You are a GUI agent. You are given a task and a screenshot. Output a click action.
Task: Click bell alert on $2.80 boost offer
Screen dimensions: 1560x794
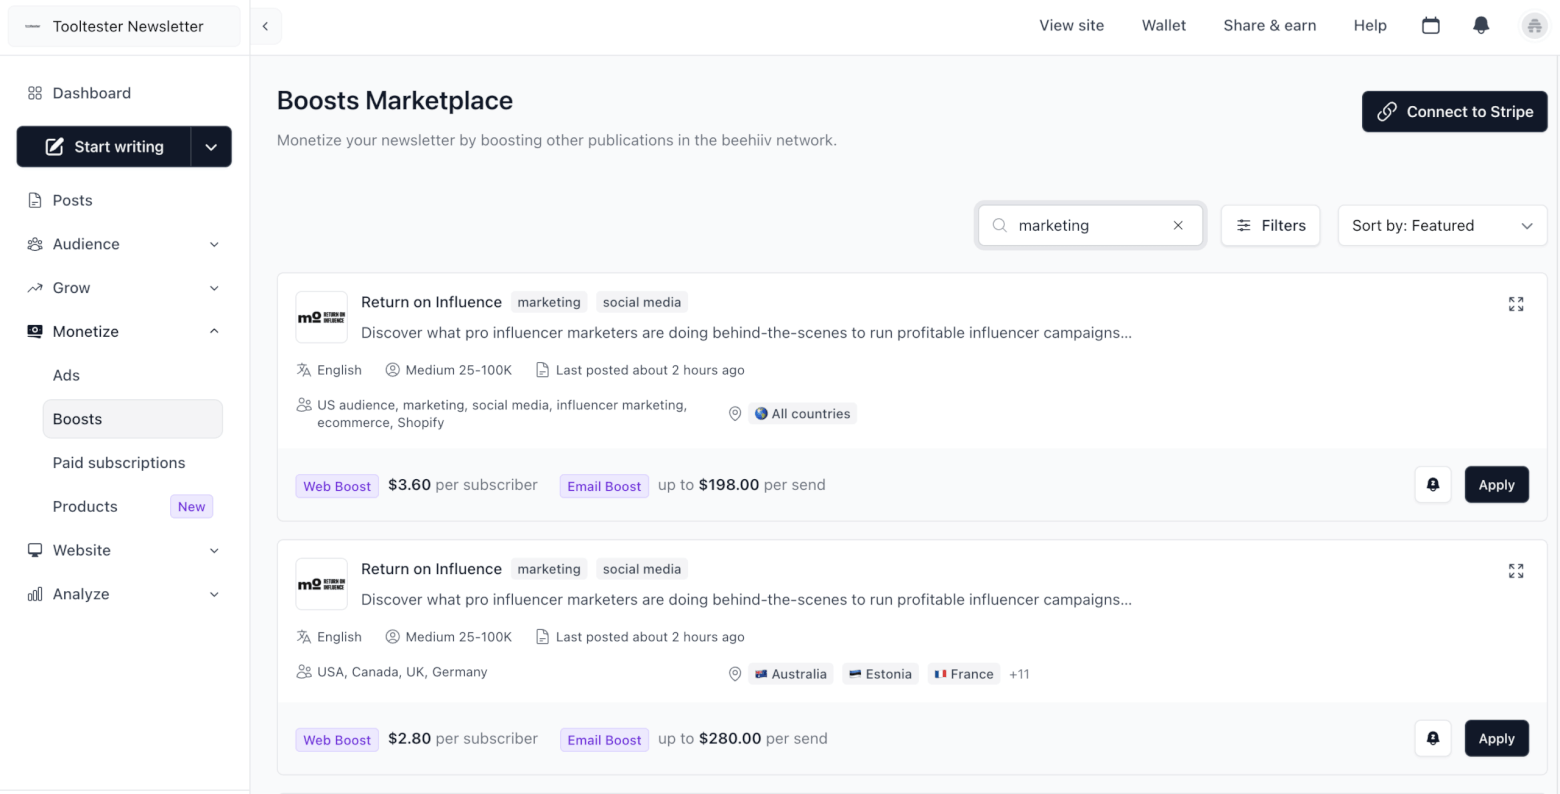click(1433, 739)
